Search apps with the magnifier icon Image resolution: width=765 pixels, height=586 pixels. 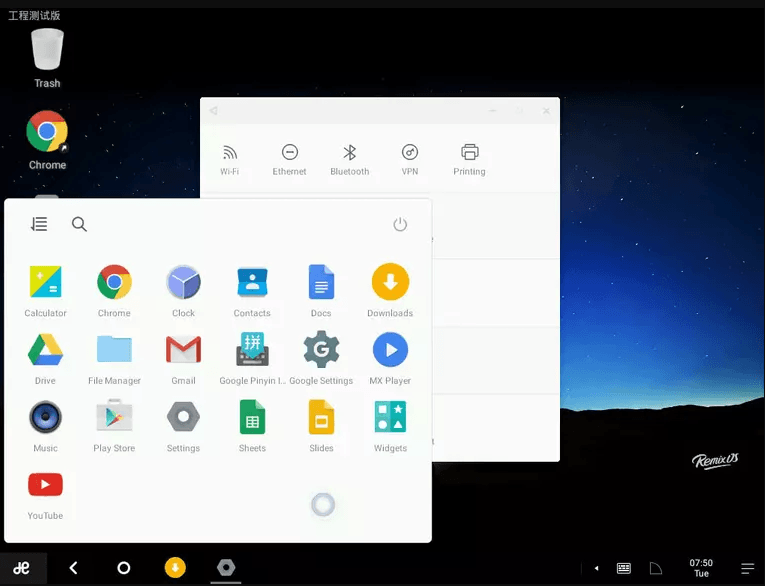pyautogui.click(x=79, y=224)
